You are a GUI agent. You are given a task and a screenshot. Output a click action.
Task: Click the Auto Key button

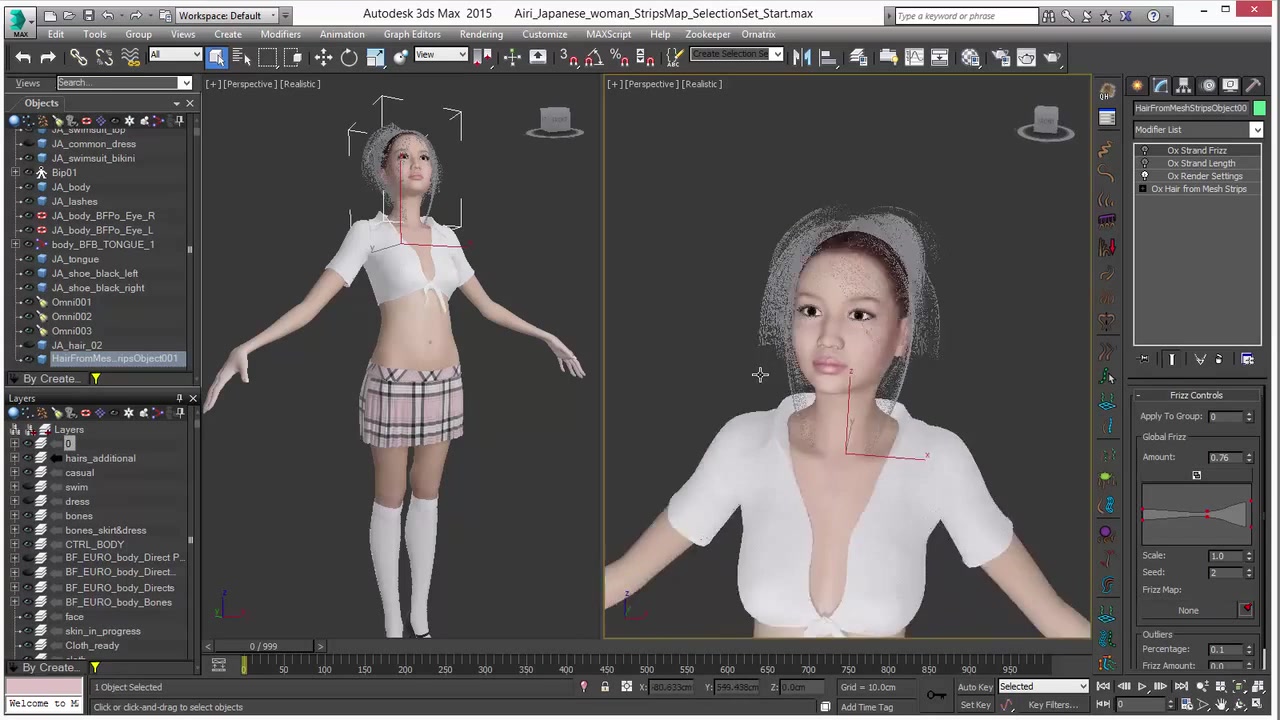pyautogui.click(x=975, y=687)
